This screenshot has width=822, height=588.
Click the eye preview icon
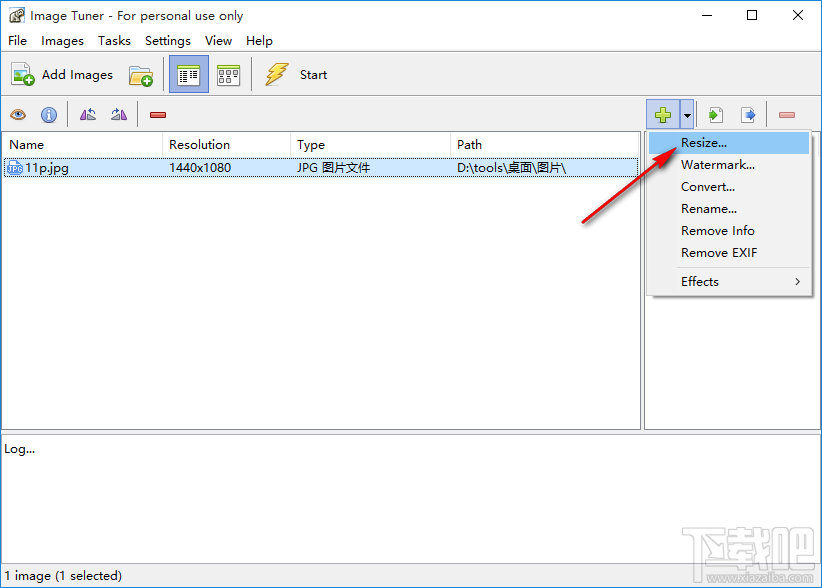(x=18, y=115)
